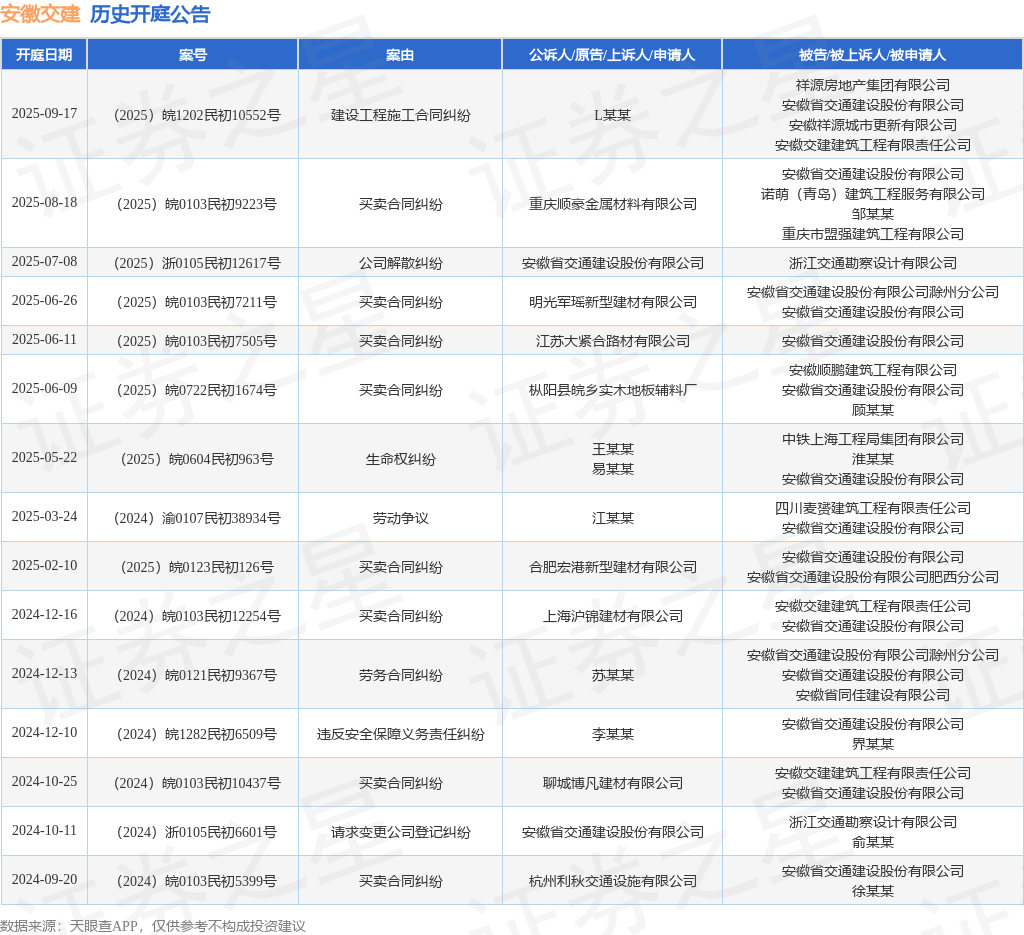Click plaintiff 重庆顺豪金属材料有限公司

(613, 204)
